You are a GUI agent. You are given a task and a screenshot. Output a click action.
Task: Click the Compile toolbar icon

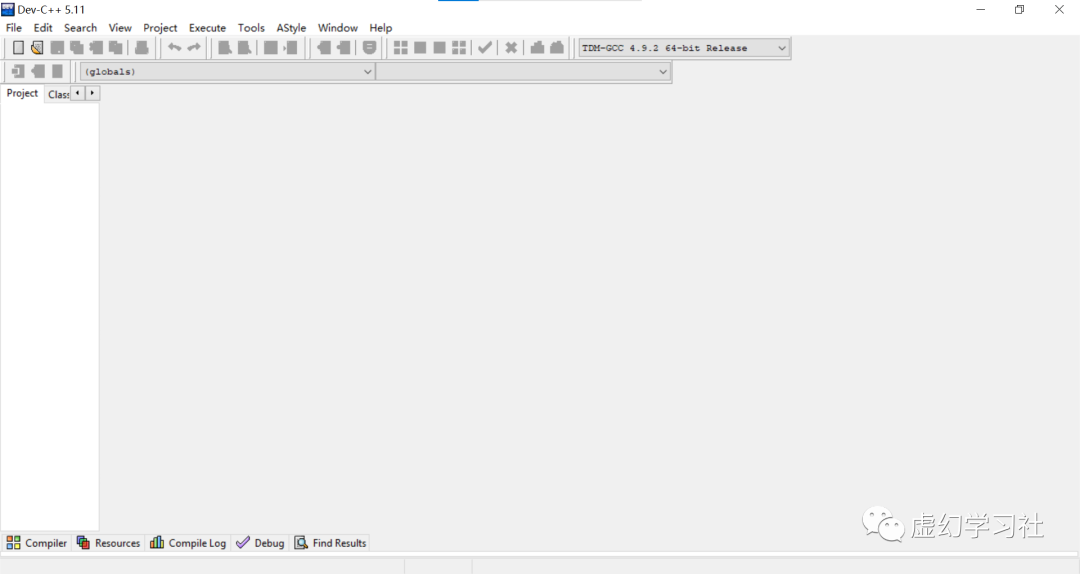pos(400,48)
